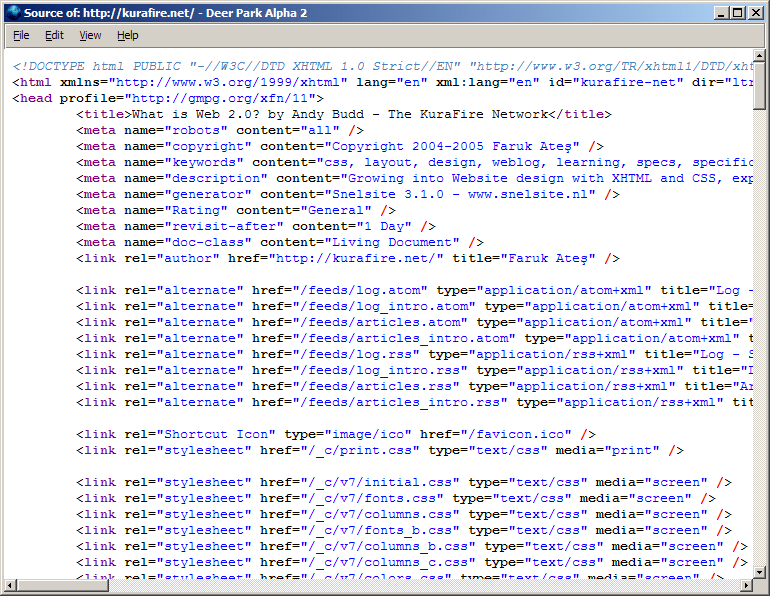
Task: Click the vertical scrollbar up arrow
Action: tap(760, 57)
